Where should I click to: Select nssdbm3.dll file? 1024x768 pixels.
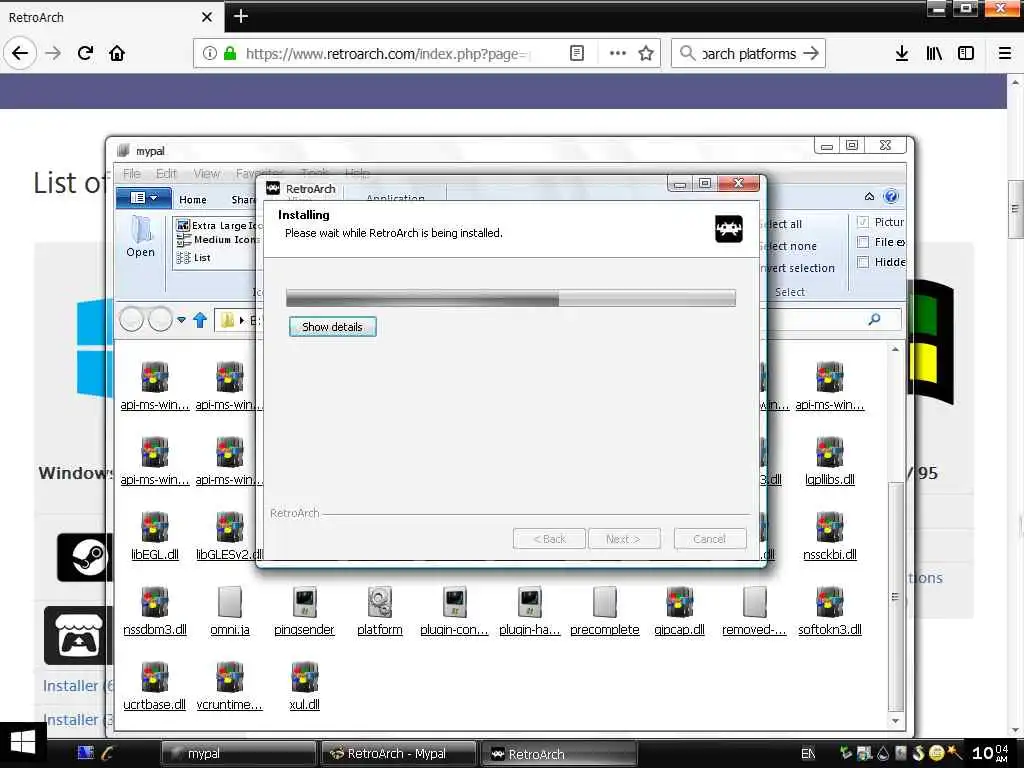(x=155, y=612)
